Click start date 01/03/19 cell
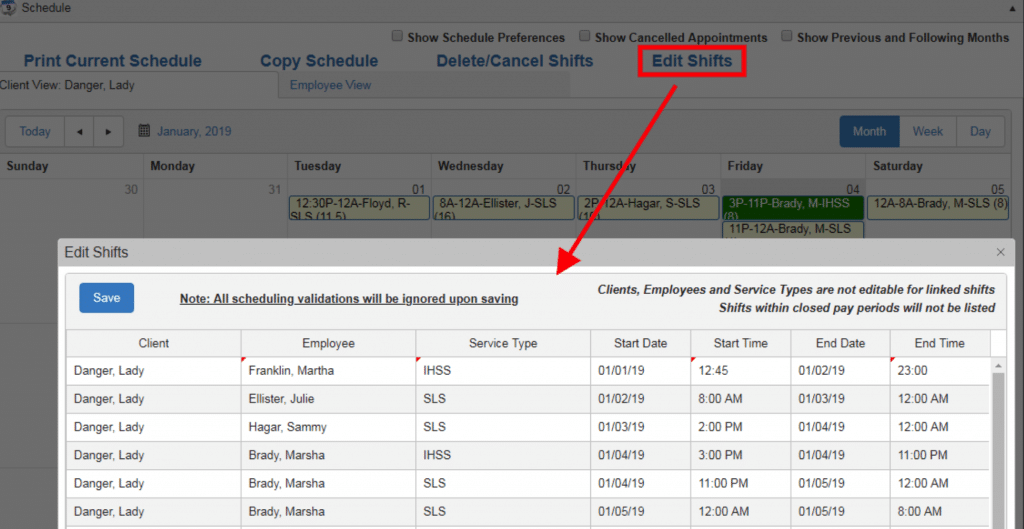 [x=641, y=427]
